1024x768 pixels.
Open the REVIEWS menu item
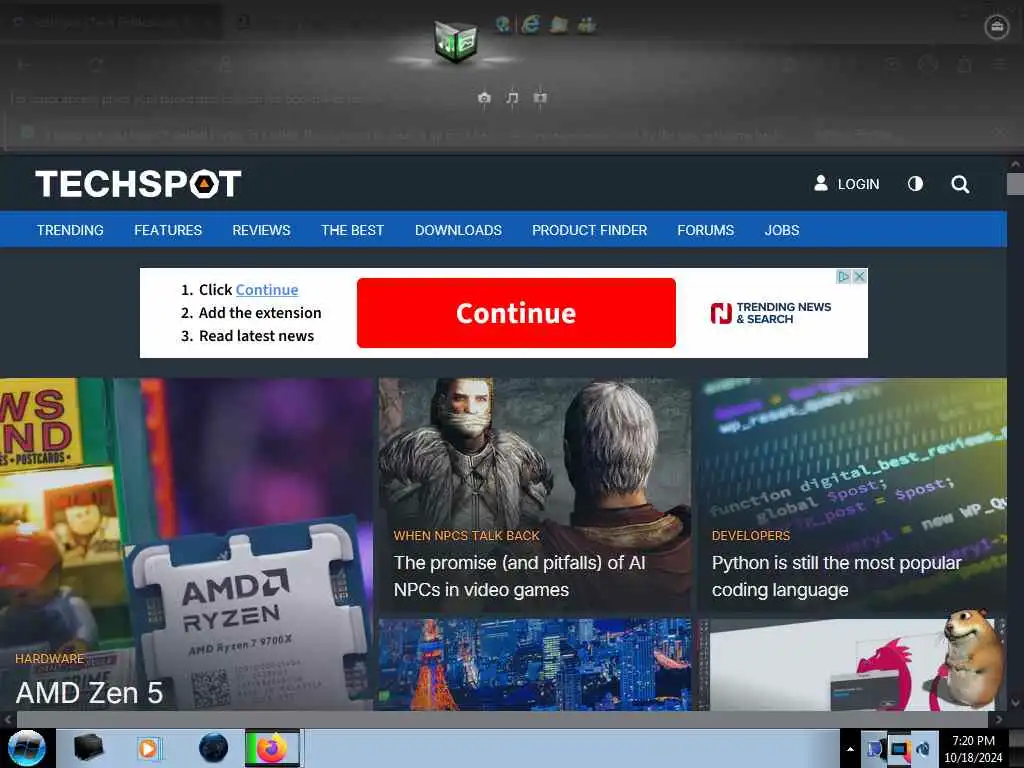click(x=261, y=230)
